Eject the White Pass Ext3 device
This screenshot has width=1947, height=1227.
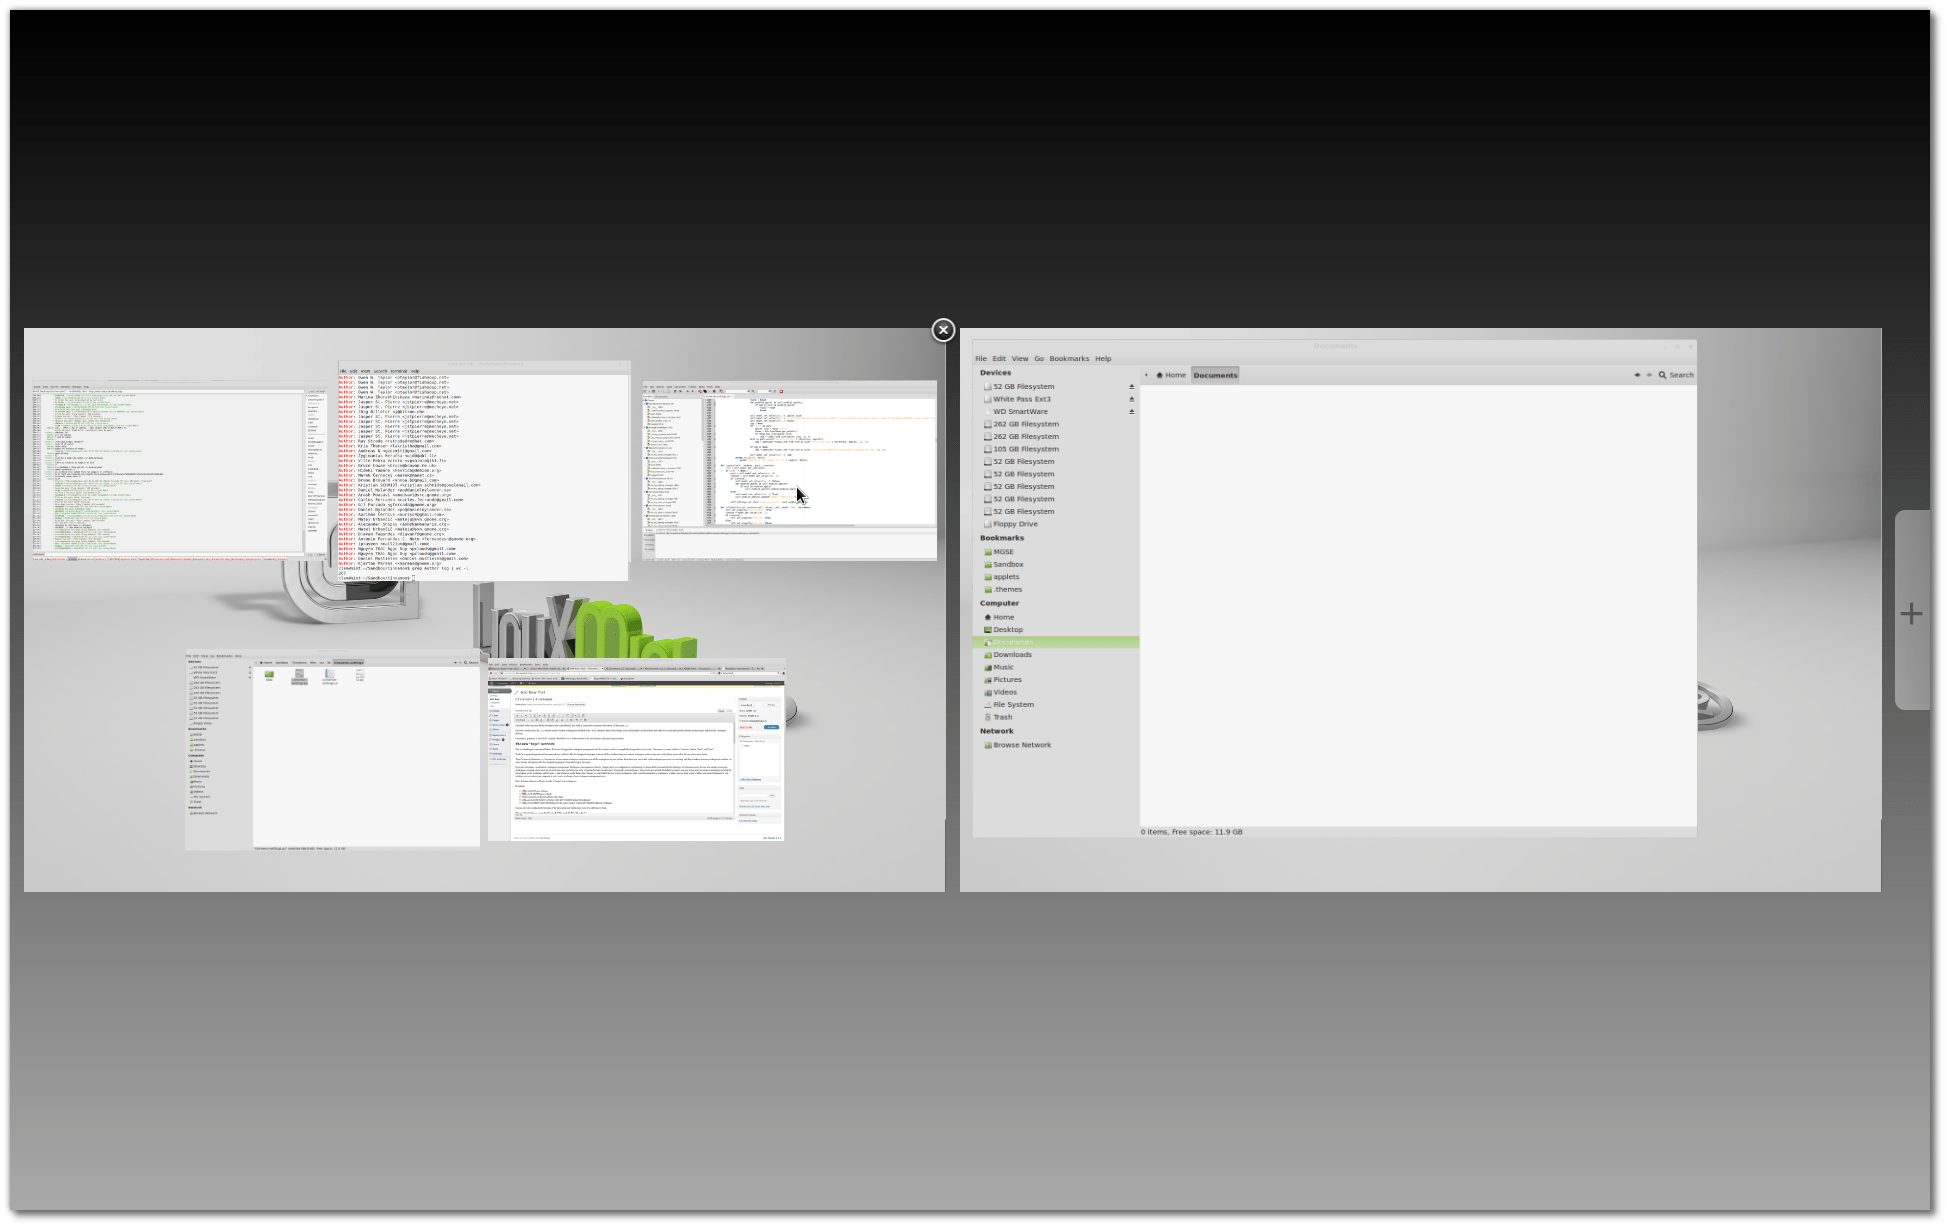pos(1132,399)
